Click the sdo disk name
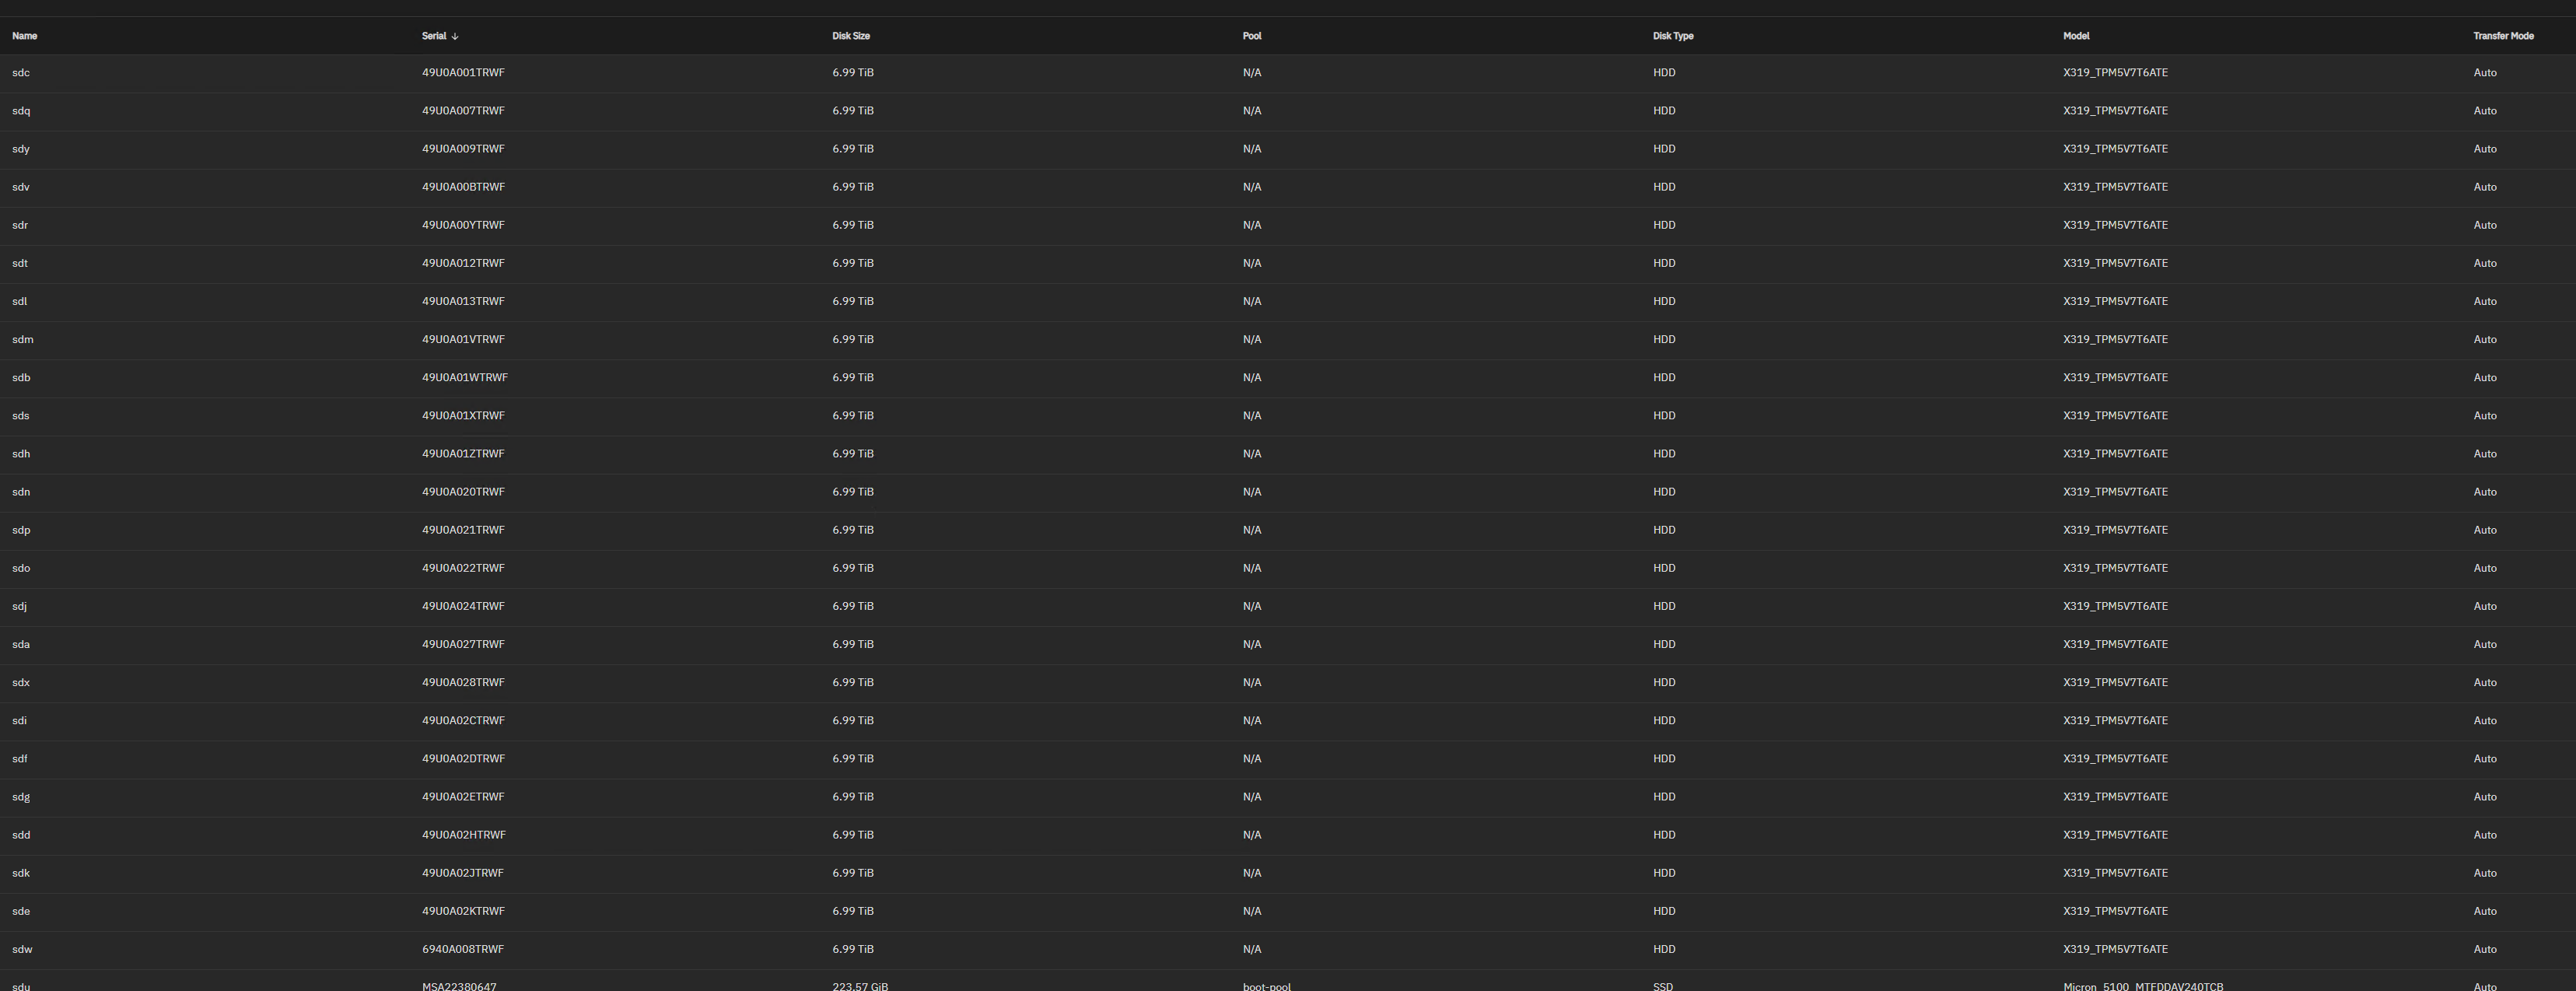Screen dimensions: 2576x991 (x=21, y=568)
